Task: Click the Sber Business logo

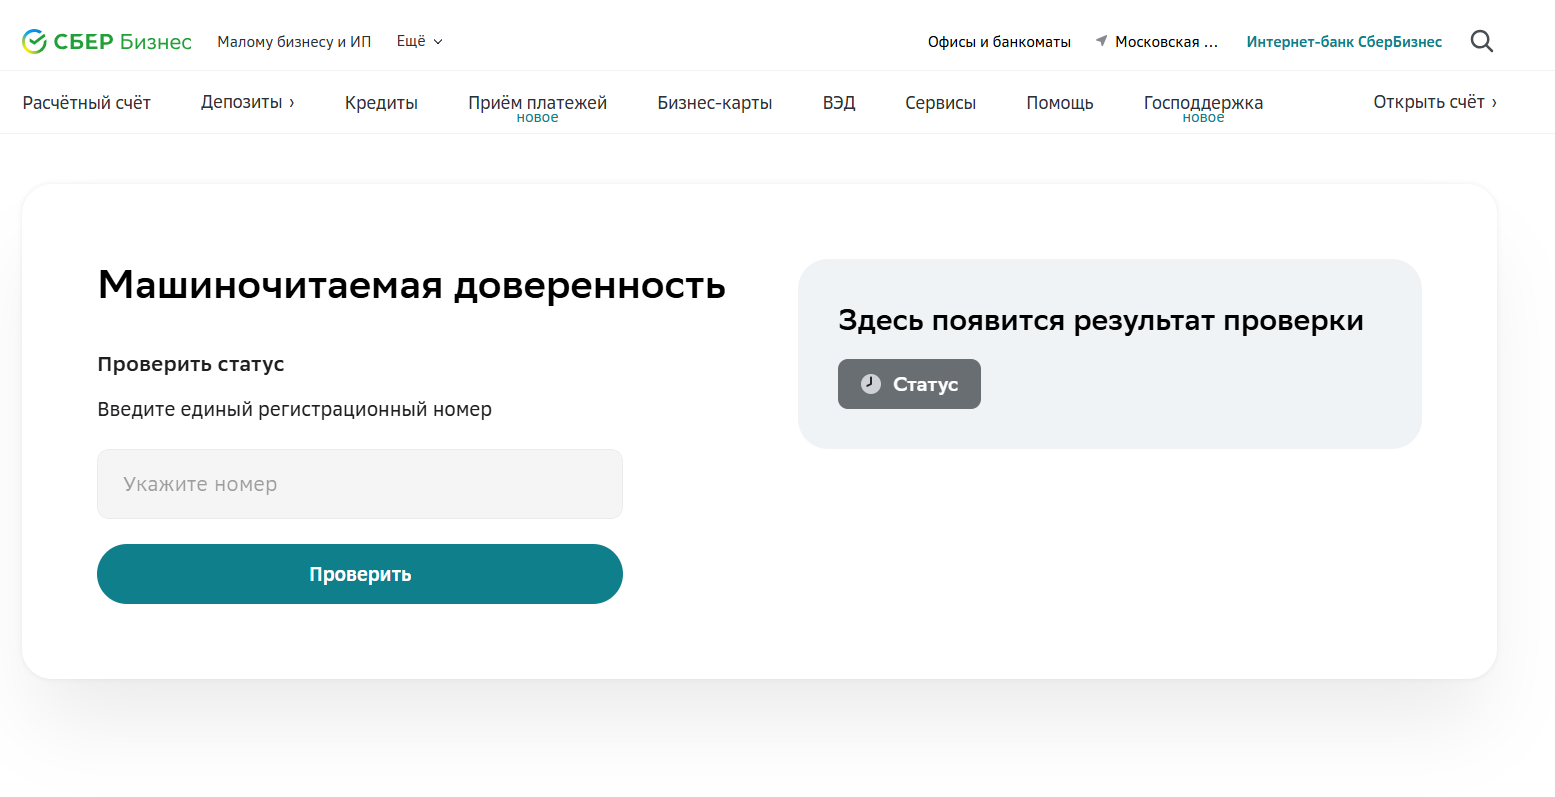Action: (x=107, y=41)
